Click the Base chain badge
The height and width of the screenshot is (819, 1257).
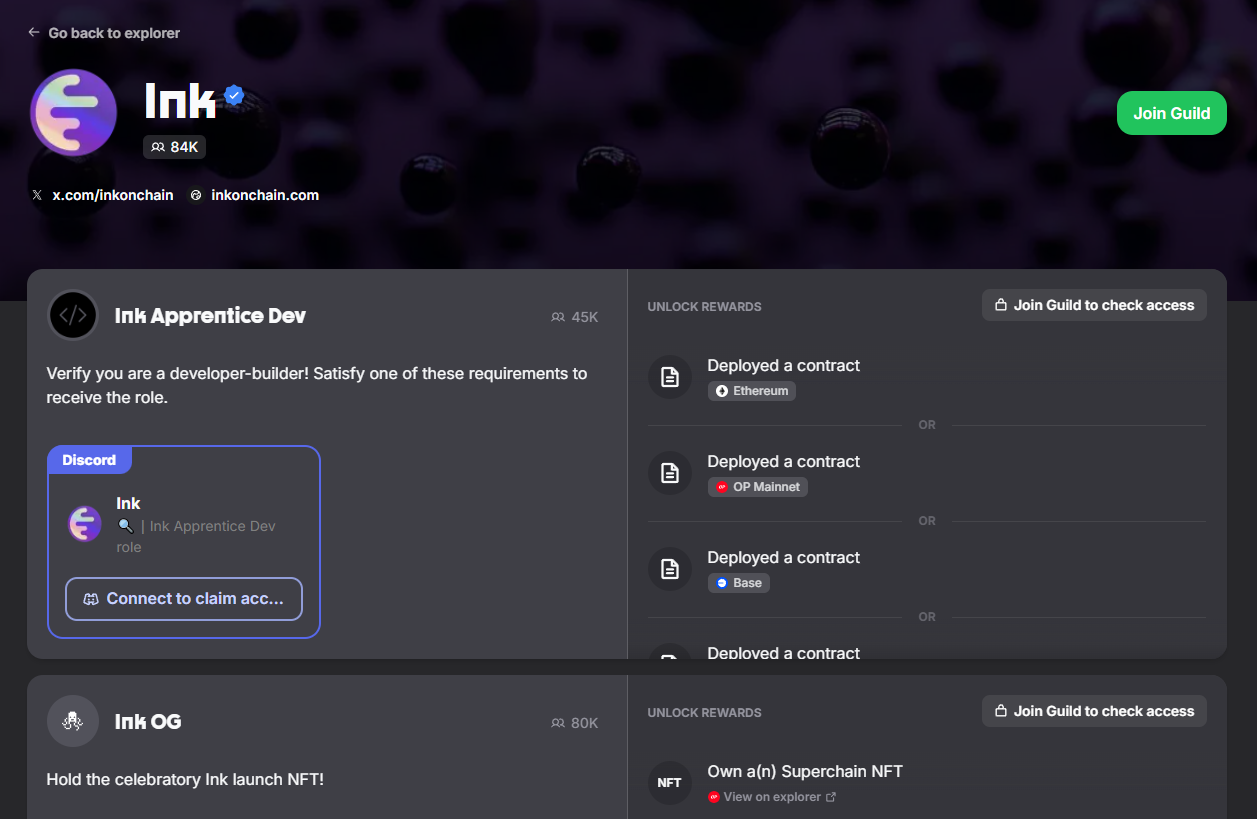(739, 583)
